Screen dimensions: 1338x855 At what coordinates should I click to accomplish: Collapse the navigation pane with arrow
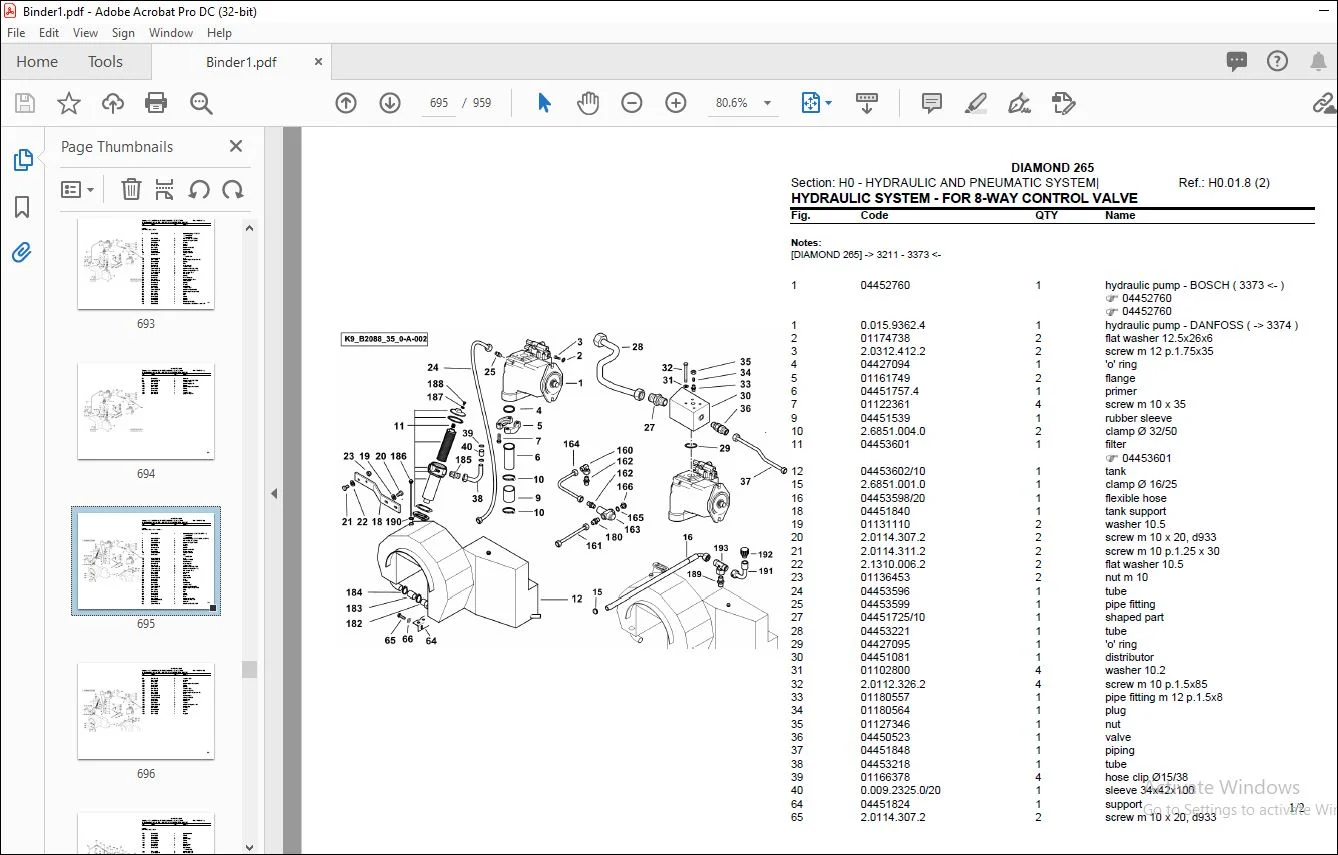click(x=274, y=493)
